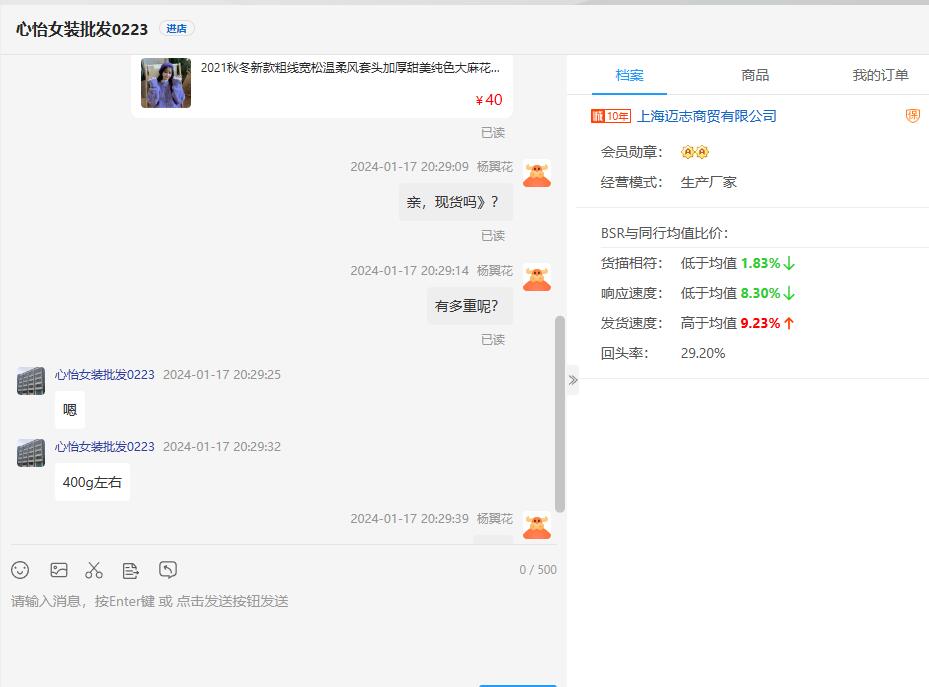Click the 10年 membership badge

point(611,116)
